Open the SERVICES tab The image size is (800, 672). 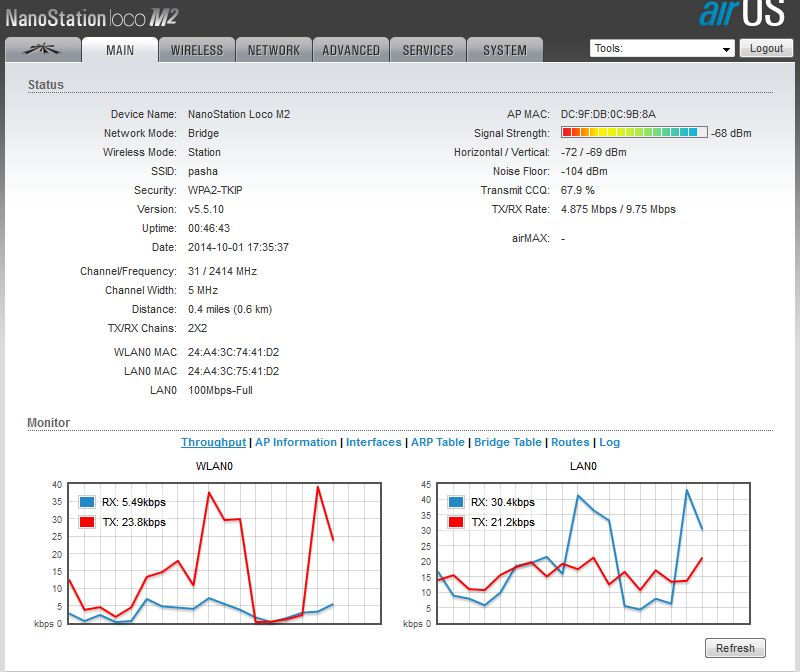coord(428,50)
